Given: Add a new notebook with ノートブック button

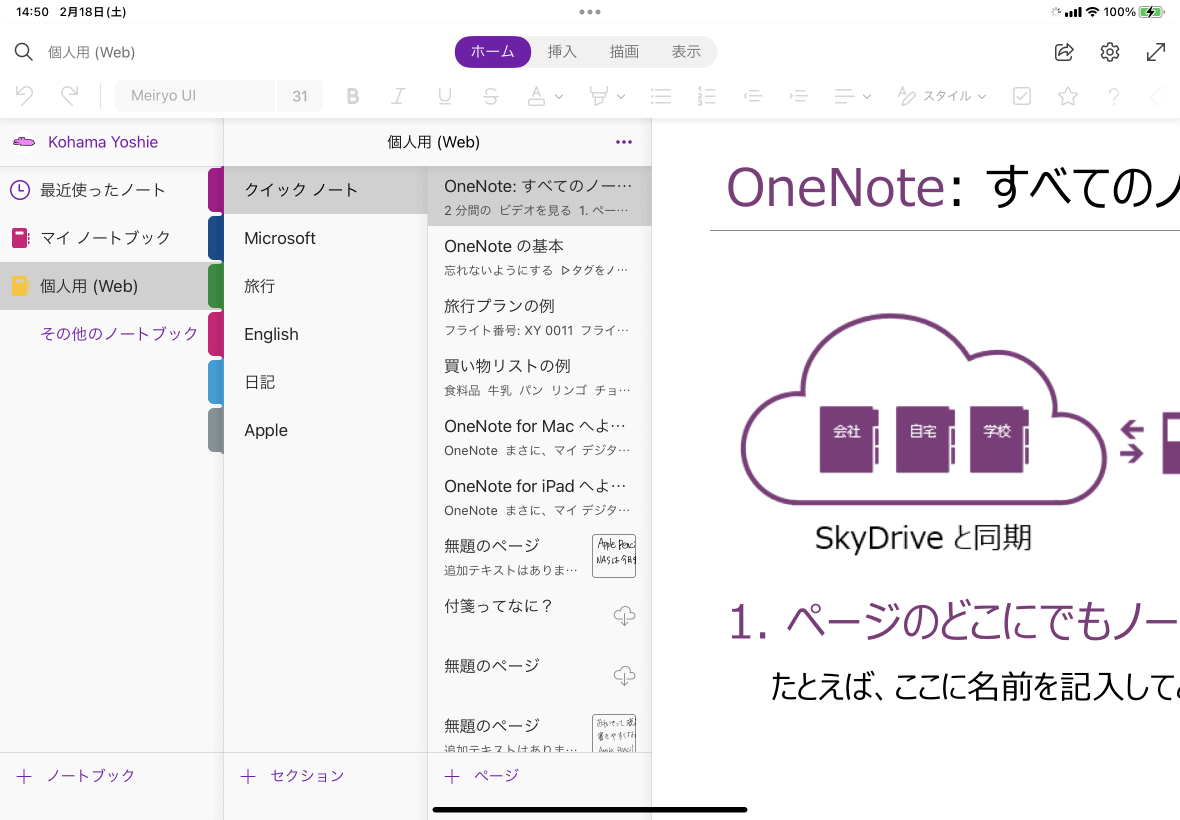Looking at the screenshot, I should click(x=75, y=776).
